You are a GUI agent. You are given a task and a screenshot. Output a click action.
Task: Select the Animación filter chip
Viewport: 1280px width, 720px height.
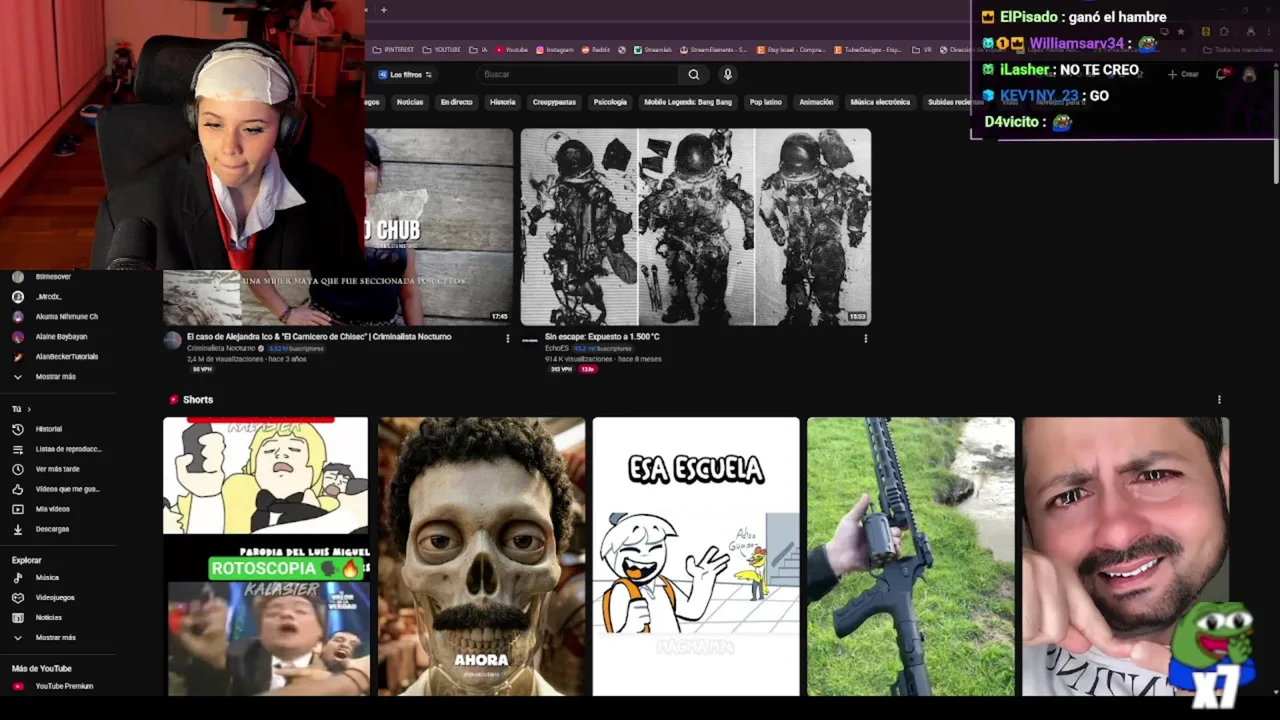pyautogui.click(x=816, y=102)
